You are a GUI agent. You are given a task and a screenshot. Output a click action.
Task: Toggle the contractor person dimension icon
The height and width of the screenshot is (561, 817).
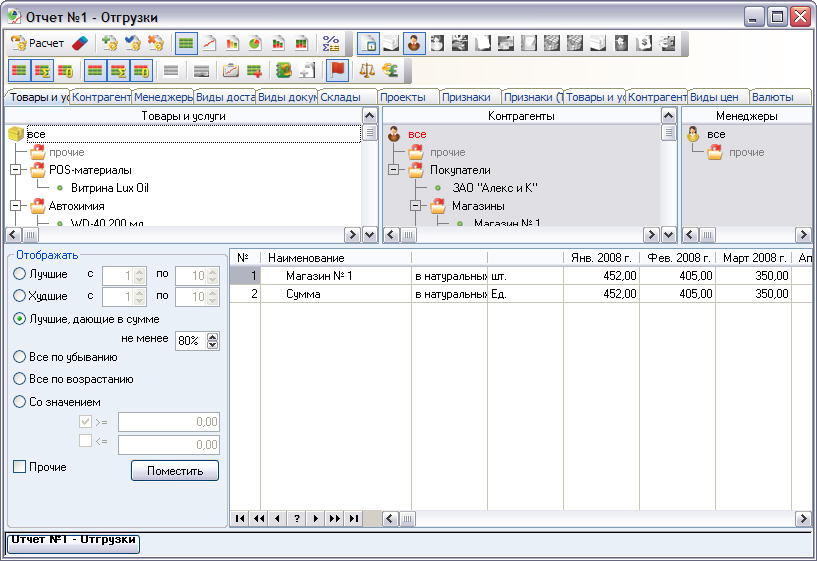[x=414, y=43]
